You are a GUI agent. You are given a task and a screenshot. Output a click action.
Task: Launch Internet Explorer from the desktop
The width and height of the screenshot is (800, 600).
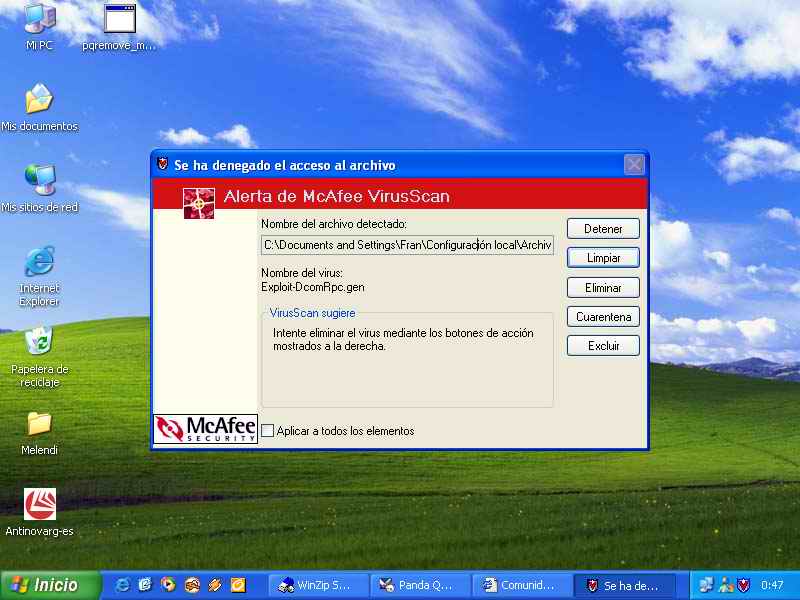point(39,276)
